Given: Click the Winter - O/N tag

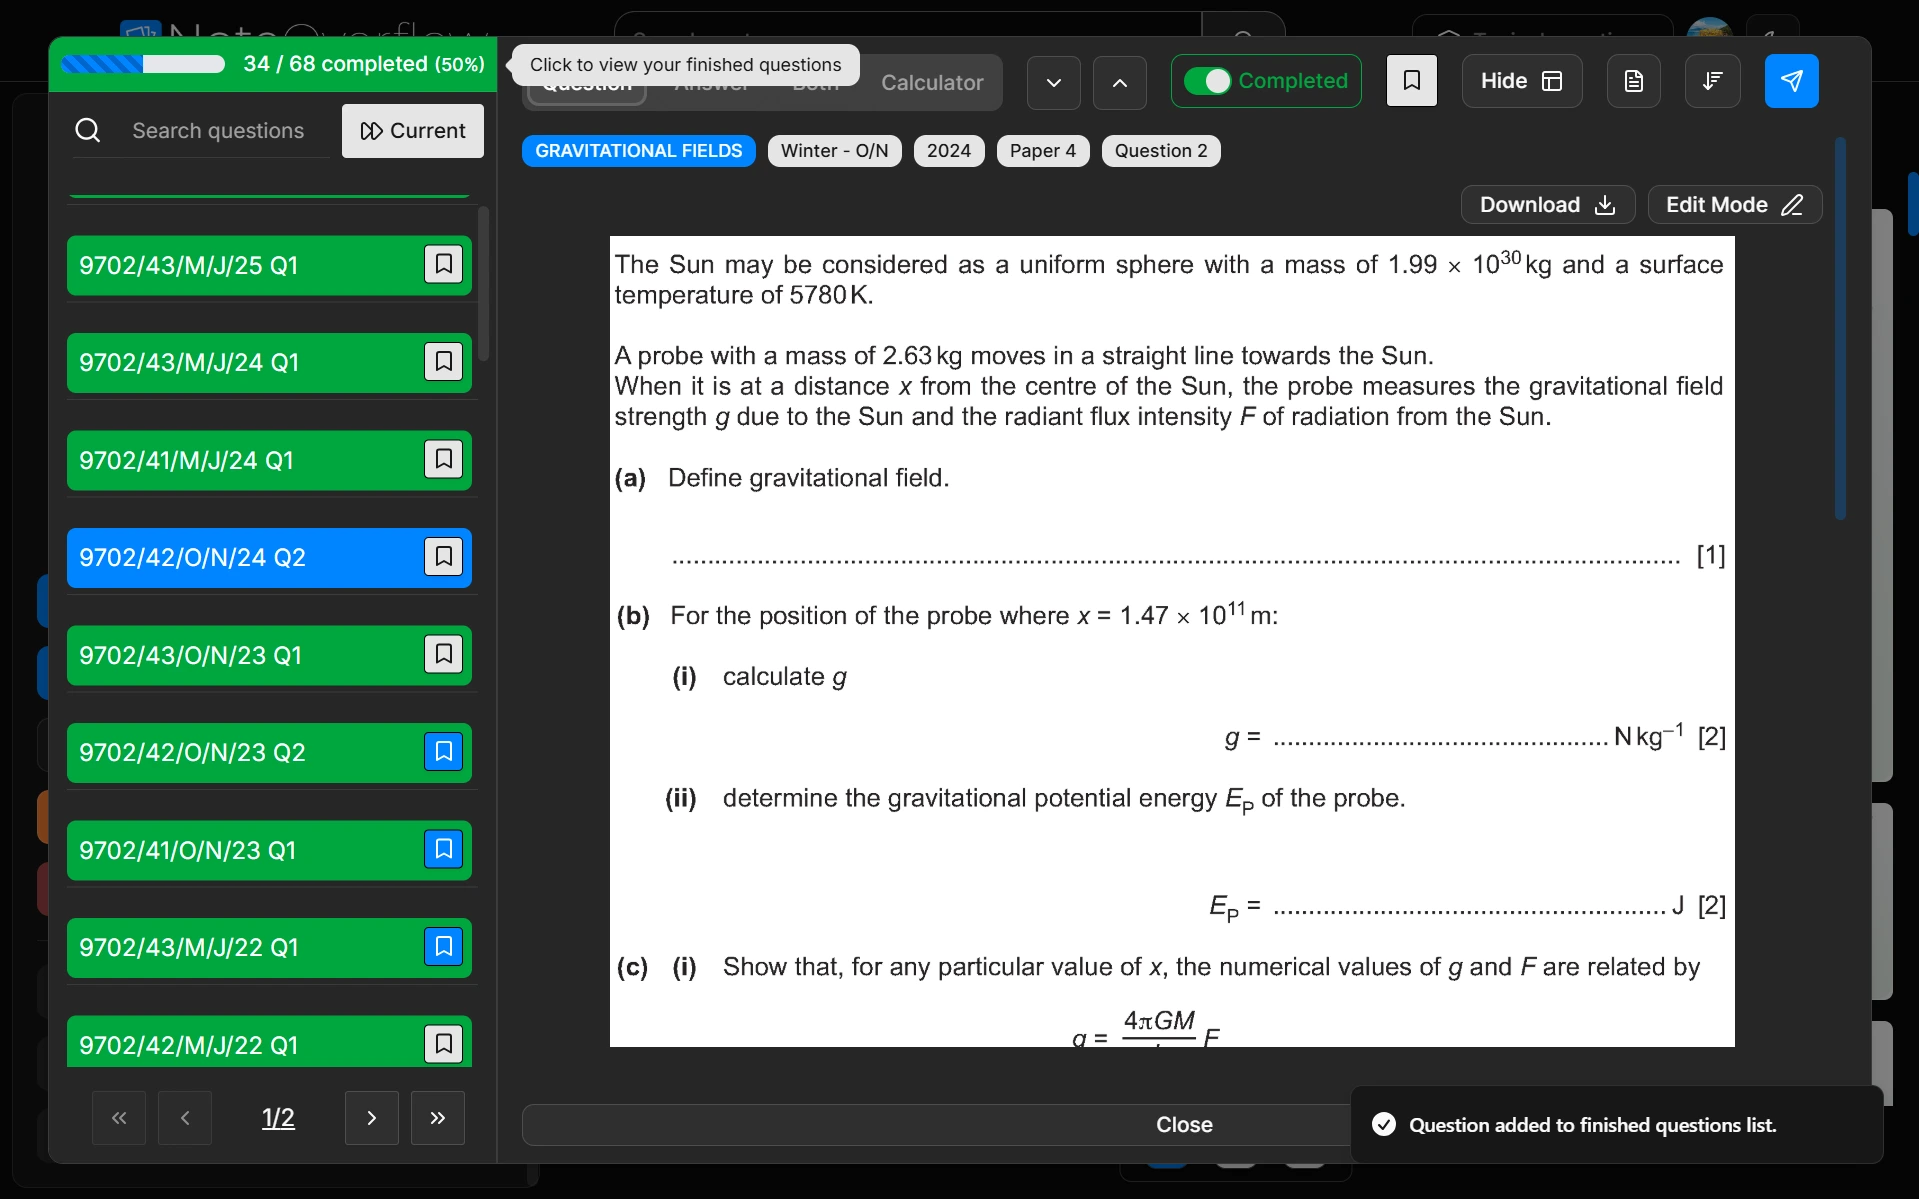Looking at the screenshot, I should [x=834, y=151].
